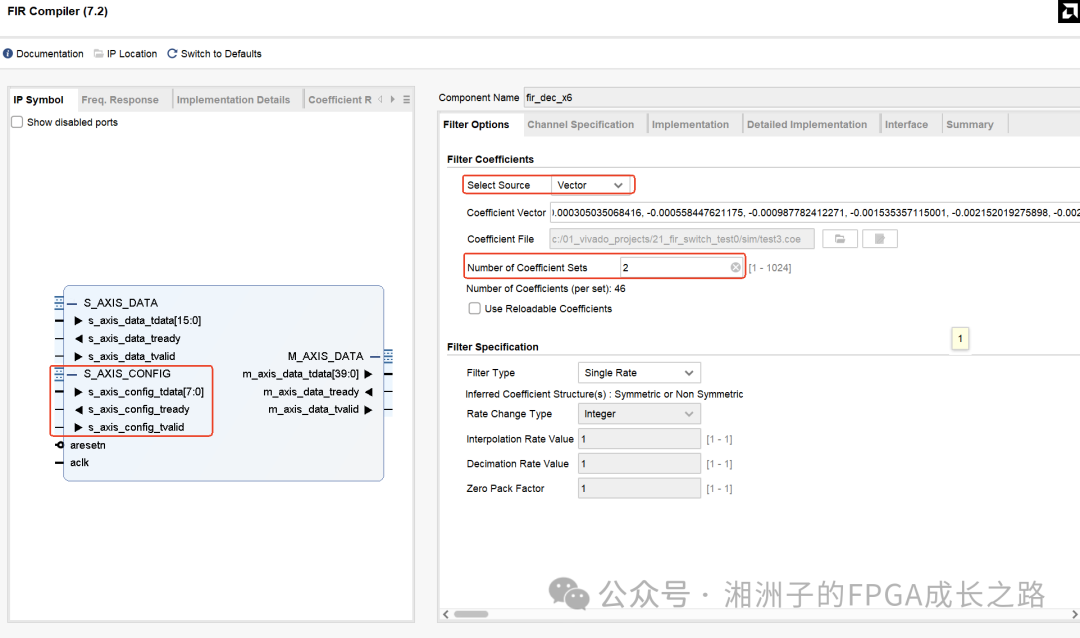Collapse the M_AXIS_DATA bus interface

tap(375, 356)
